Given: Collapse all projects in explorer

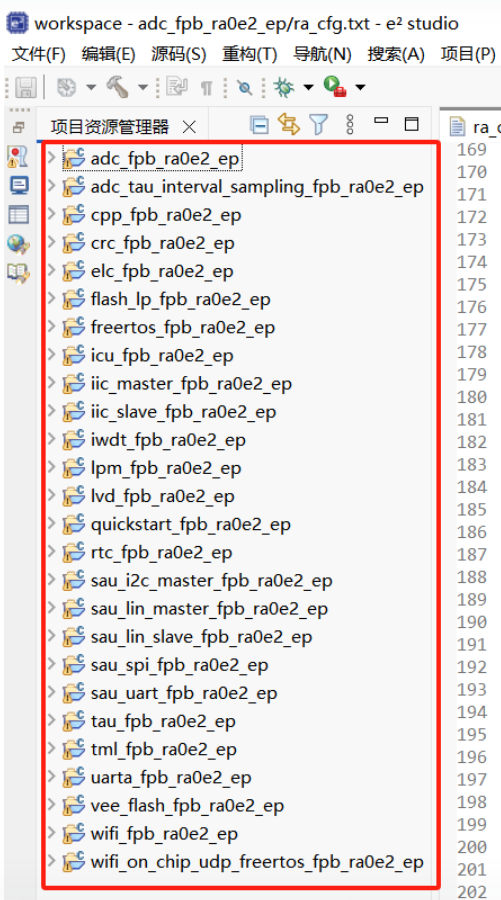Looking at the screenshot, I should (x=259, y=125).
